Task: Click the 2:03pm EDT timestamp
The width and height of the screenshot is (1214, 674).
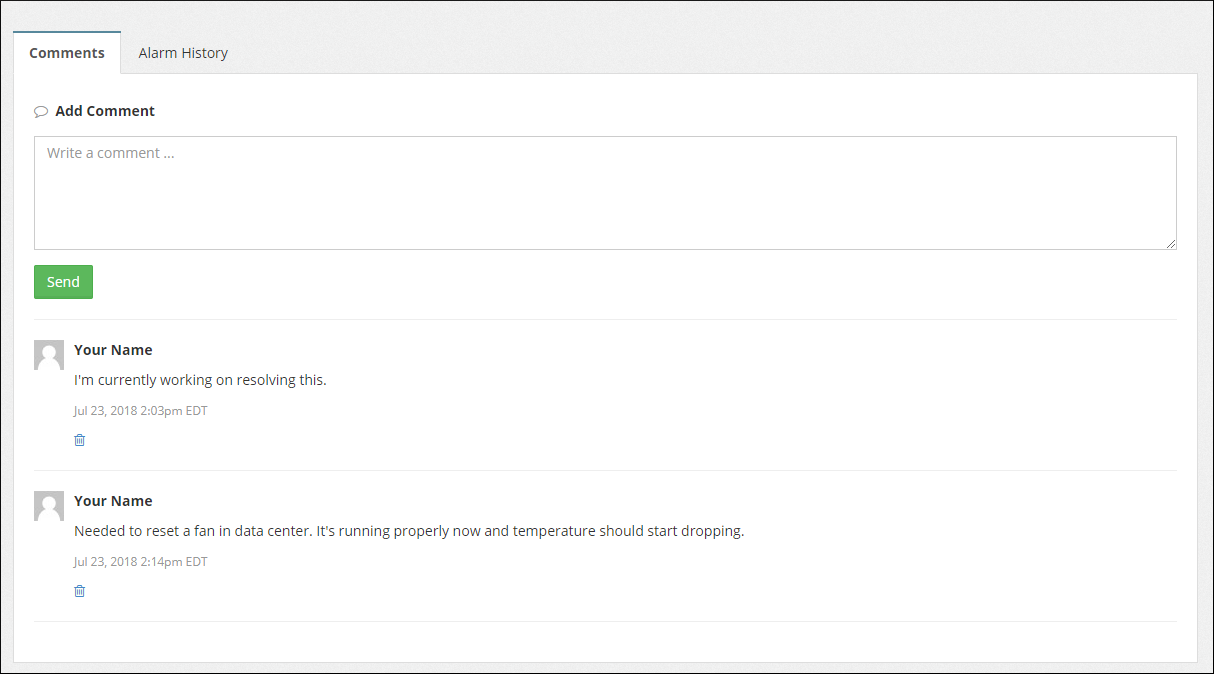Action: pos(140,411)
